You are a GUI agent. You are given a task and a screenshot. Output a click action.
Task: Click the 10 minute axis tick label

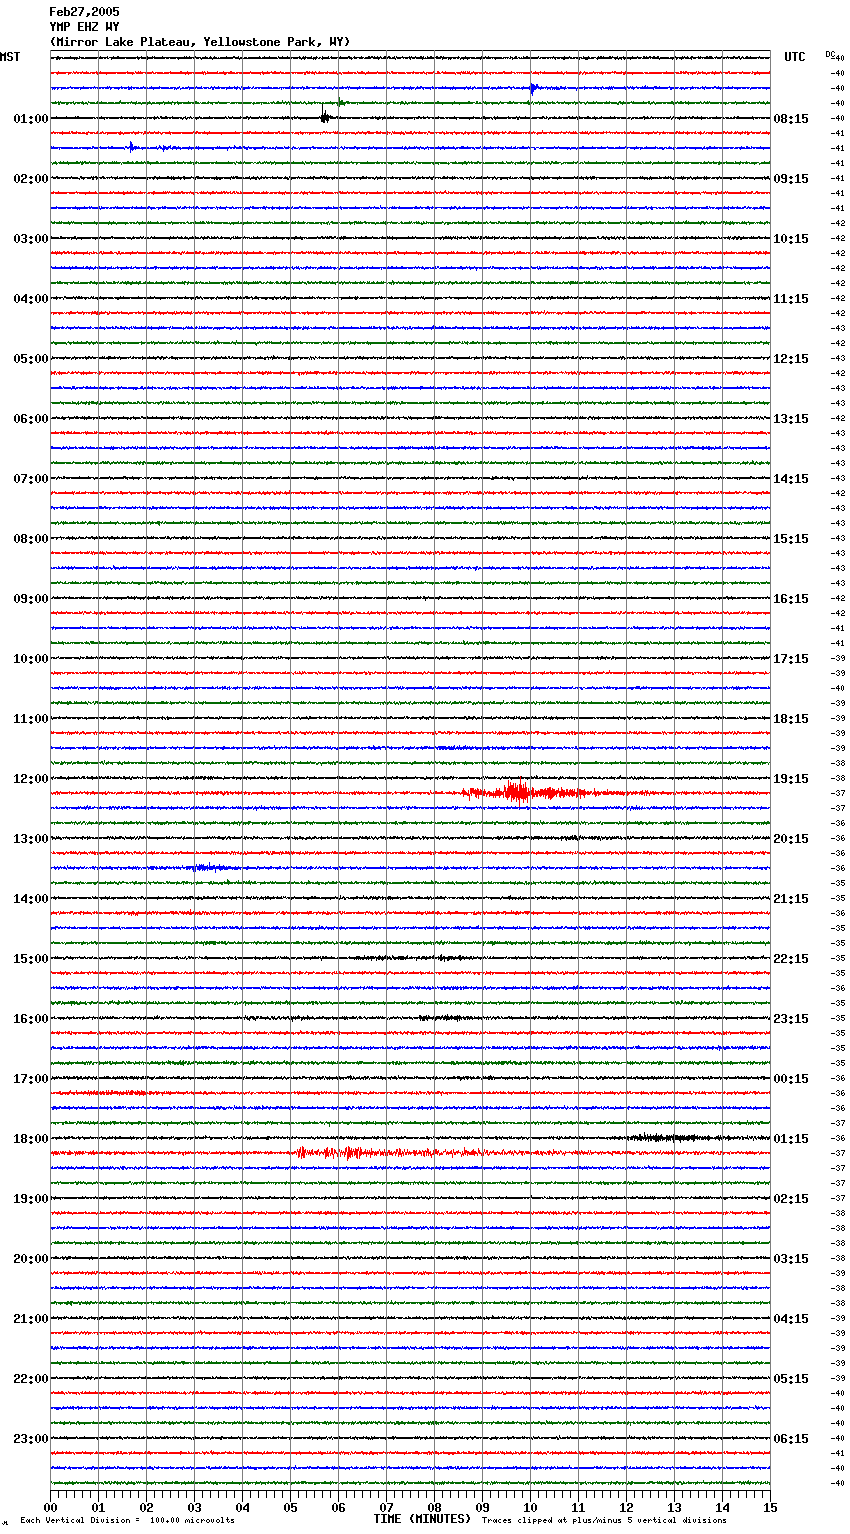[x=530, y=1507]
